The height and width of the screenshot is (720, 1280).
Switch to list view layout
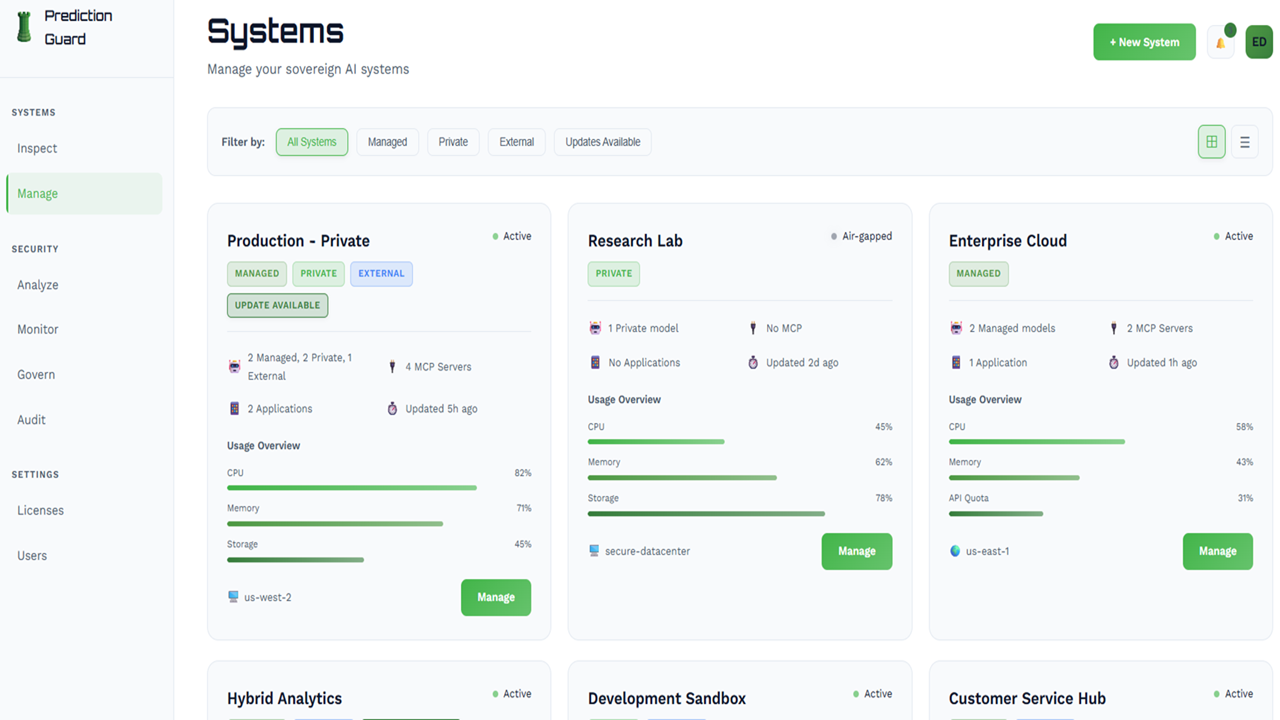point(1245,142)
